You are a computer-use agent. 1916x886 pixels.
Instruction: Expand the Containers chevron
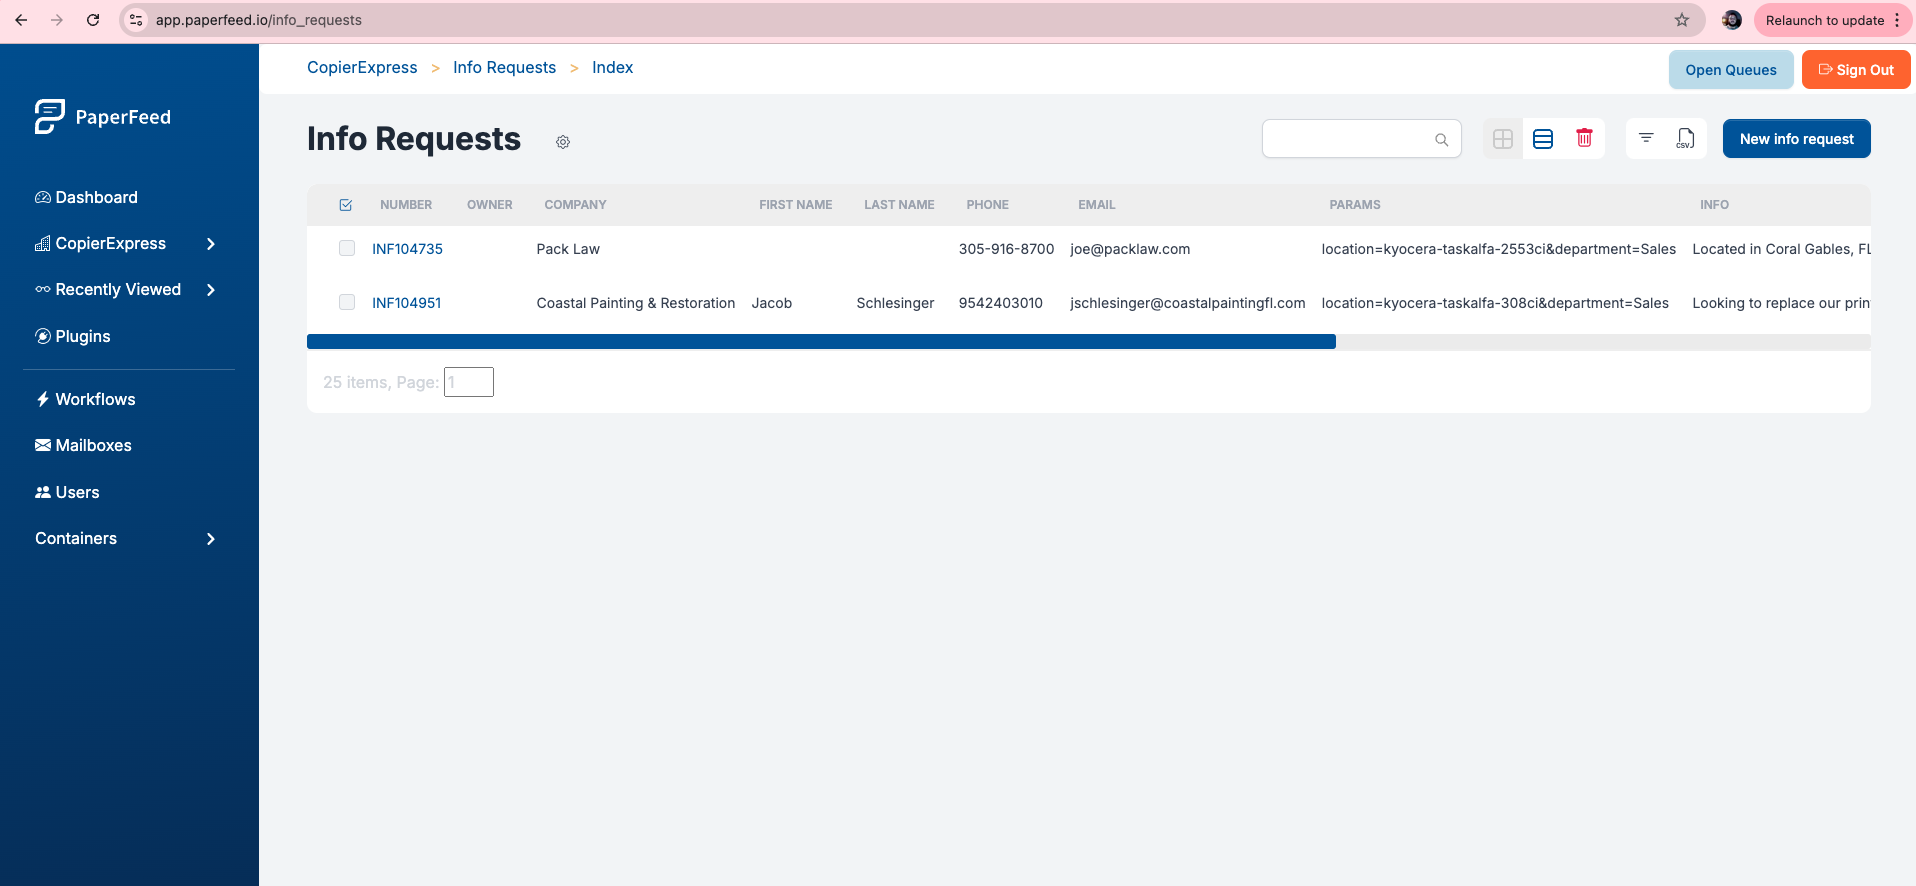(x=210, y=539)
